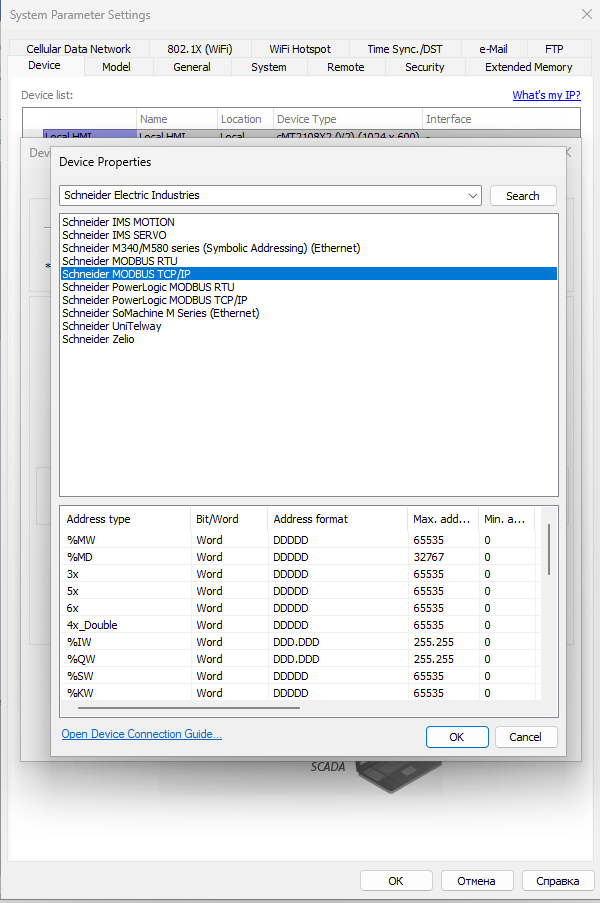This screenshot has width=600, height=903.
Task: Click the vertical scrollbar of address table
Action: click(x=549, y=549)
